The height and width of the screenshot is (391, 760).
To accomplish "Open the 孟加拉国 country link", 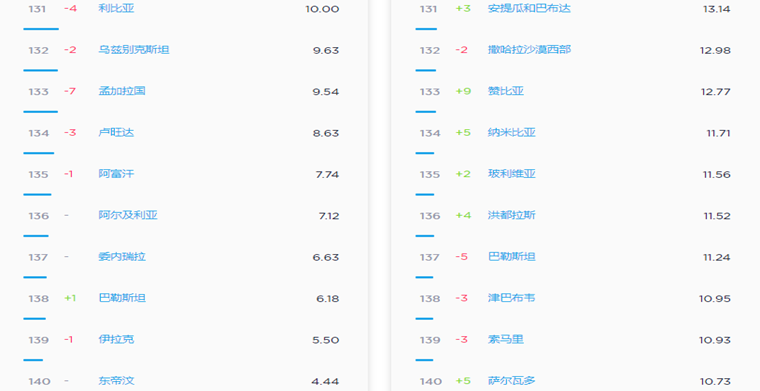I will pyautogui.click(x=122, y=91).
